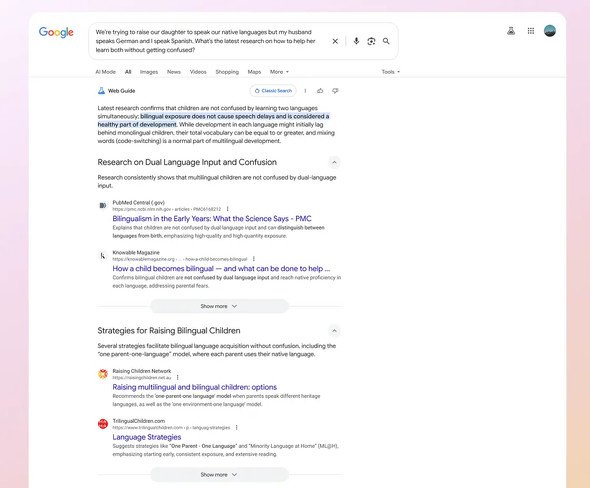This screenshot has height=488, width=590.
Task: Click the Knowable Magazine source name
Action: tap(136, 252)
